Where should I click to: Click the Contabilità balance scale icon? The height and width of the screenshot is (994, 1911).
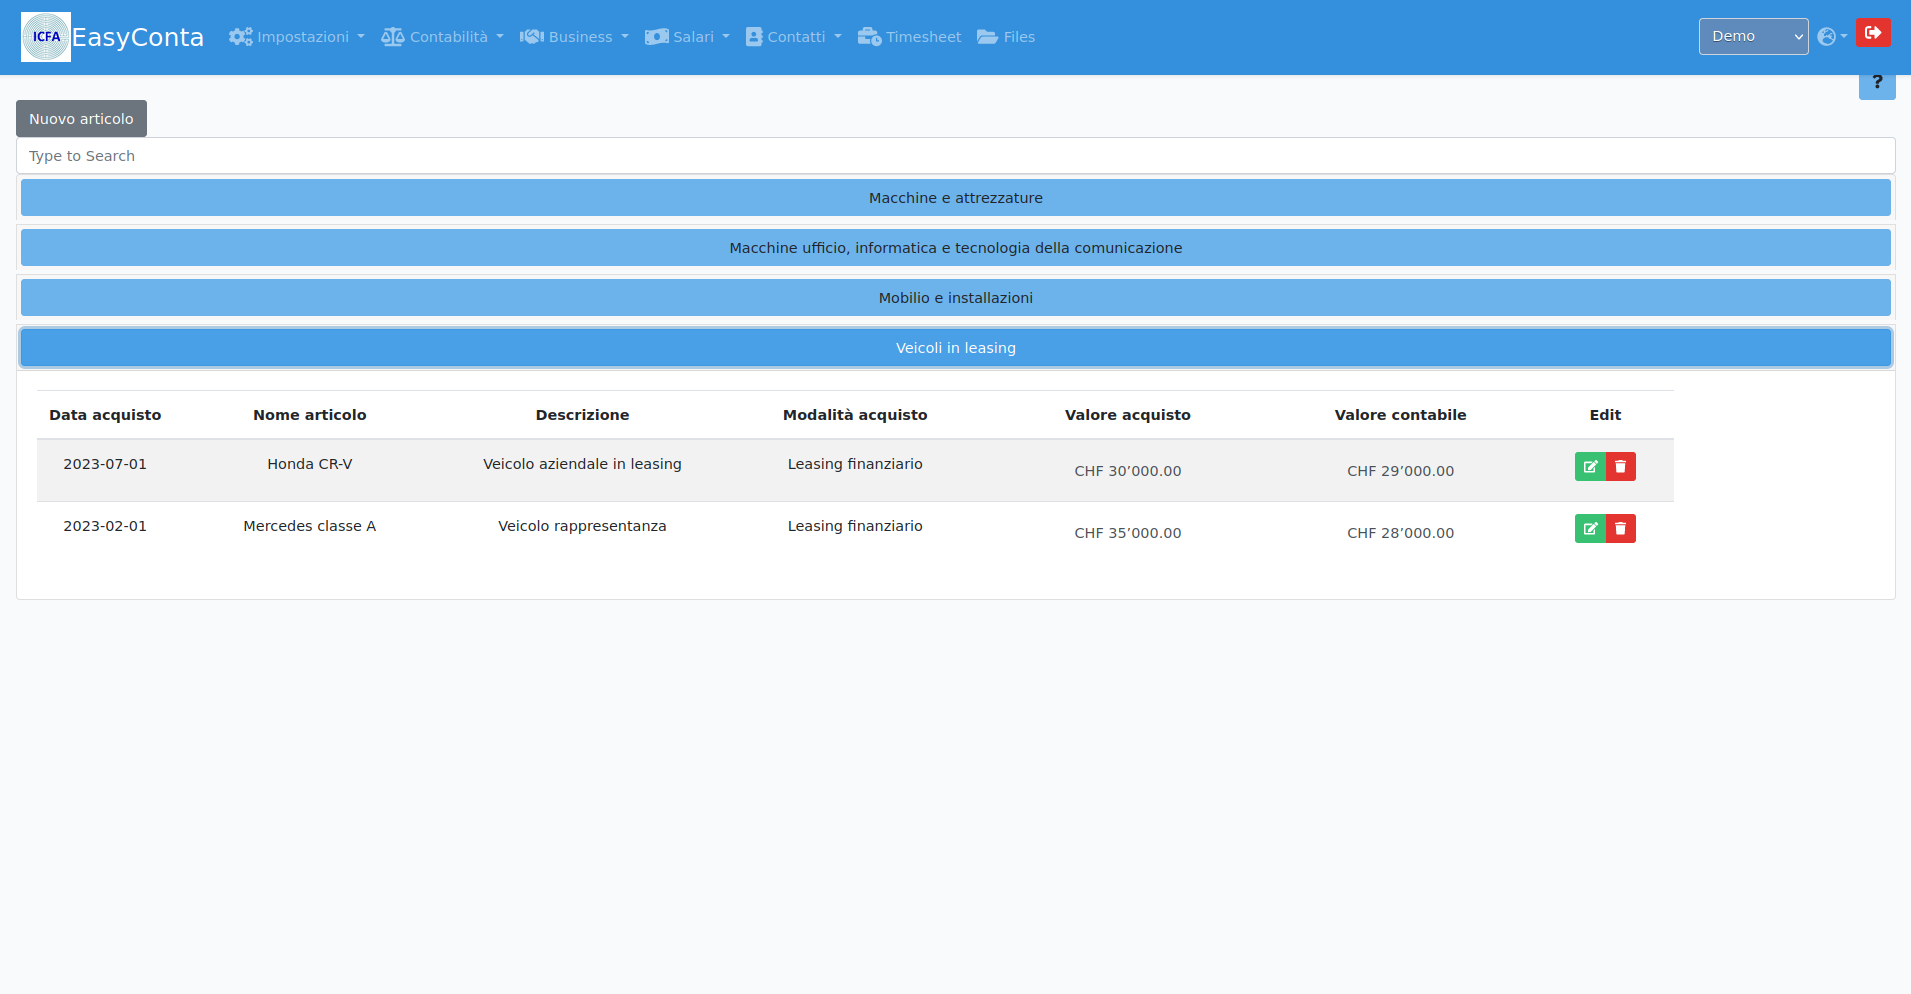pyautogui.click(x=393, y=37)
